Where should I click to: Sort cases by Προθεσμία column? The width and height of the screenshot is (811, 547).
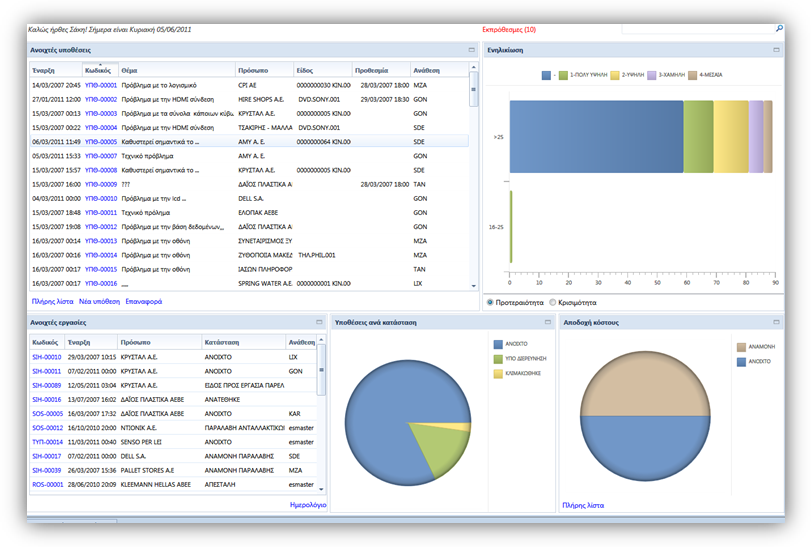point(381,70)
